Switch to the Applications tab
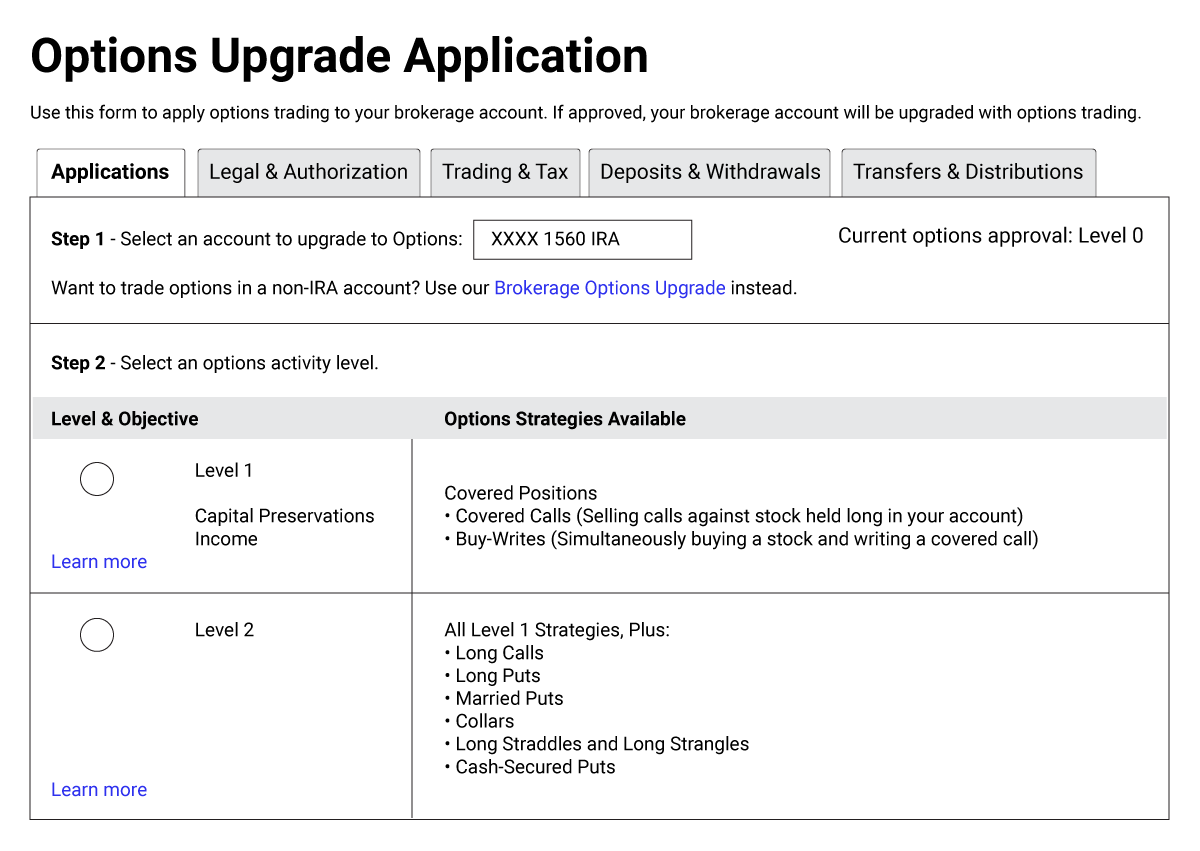The width and height of the screenshot is (1200, 851). [x=110, y=172]
